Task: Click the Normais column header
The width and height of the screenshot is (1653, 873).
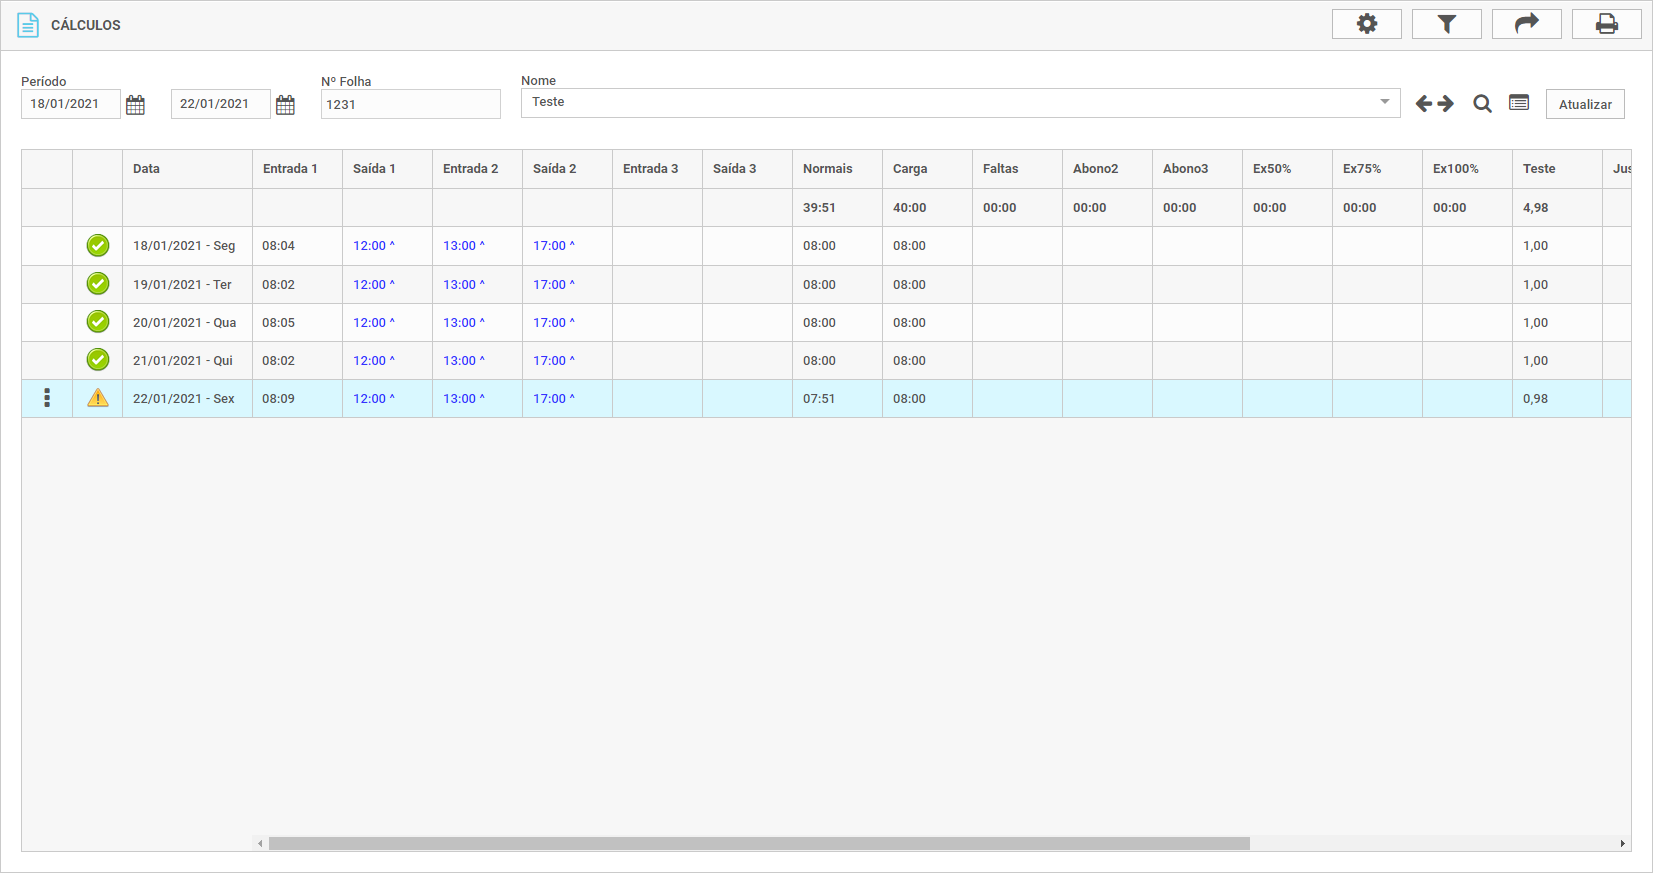Action: [x=828, y=169]
